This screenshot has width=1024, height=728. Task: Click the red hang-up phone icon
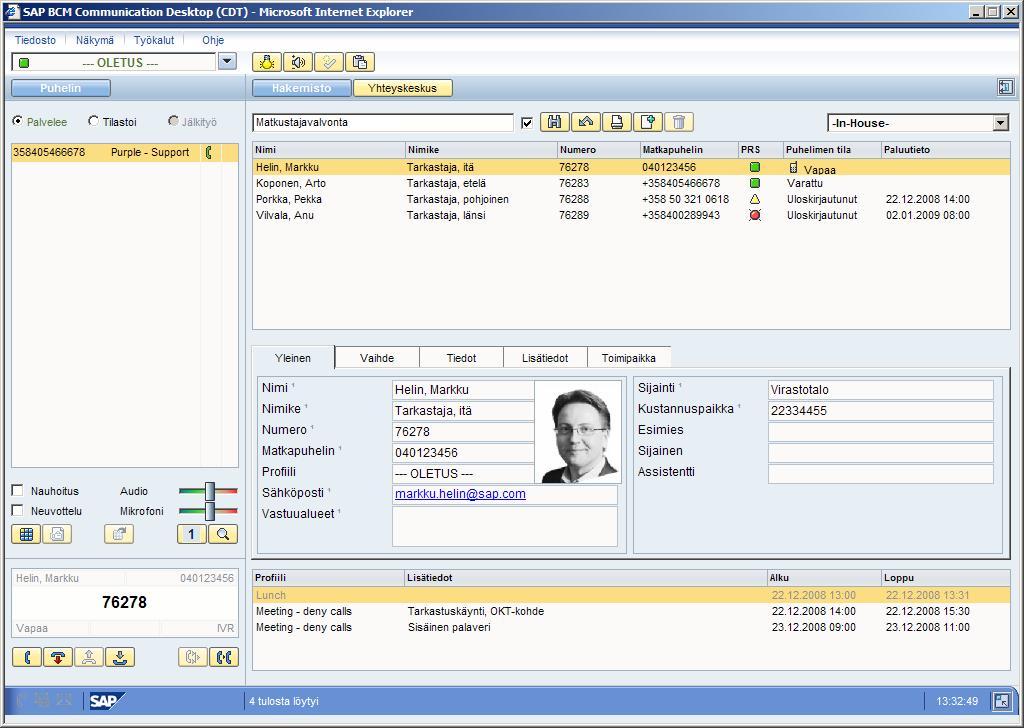coord(57,657)
